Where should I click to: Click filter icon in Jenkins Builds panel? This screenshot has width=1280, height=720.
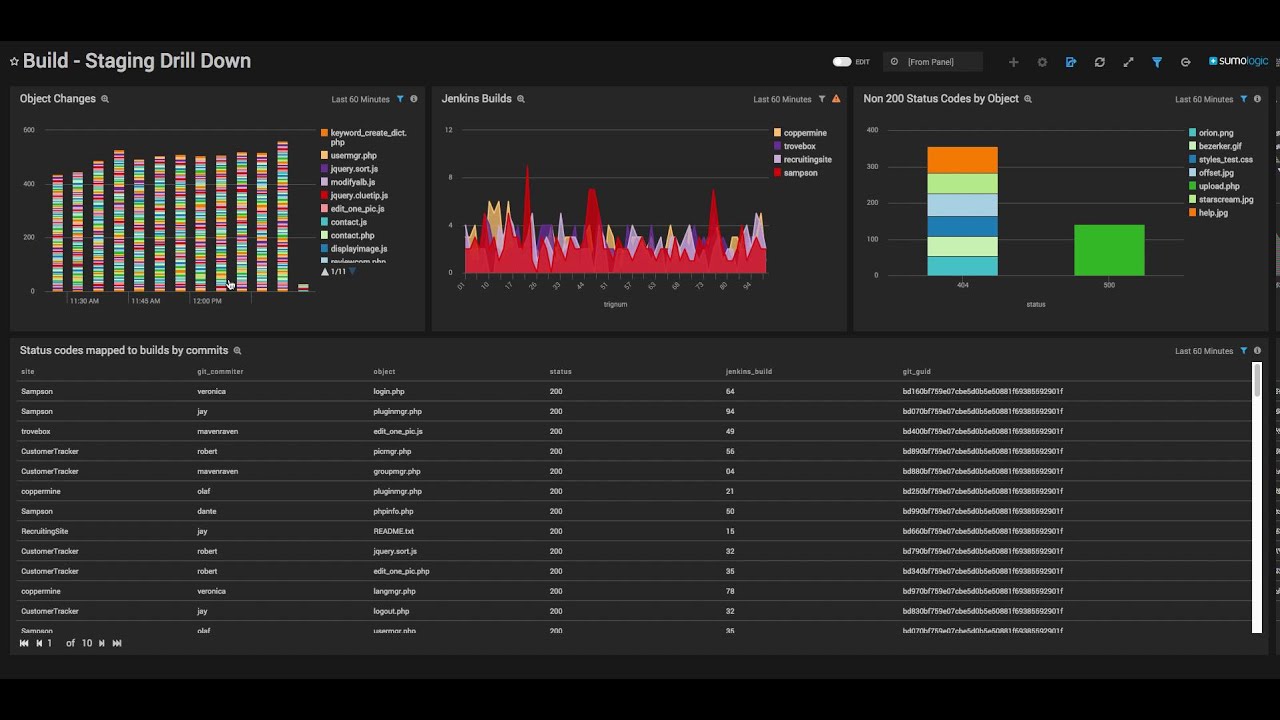[x=822, y=99]
